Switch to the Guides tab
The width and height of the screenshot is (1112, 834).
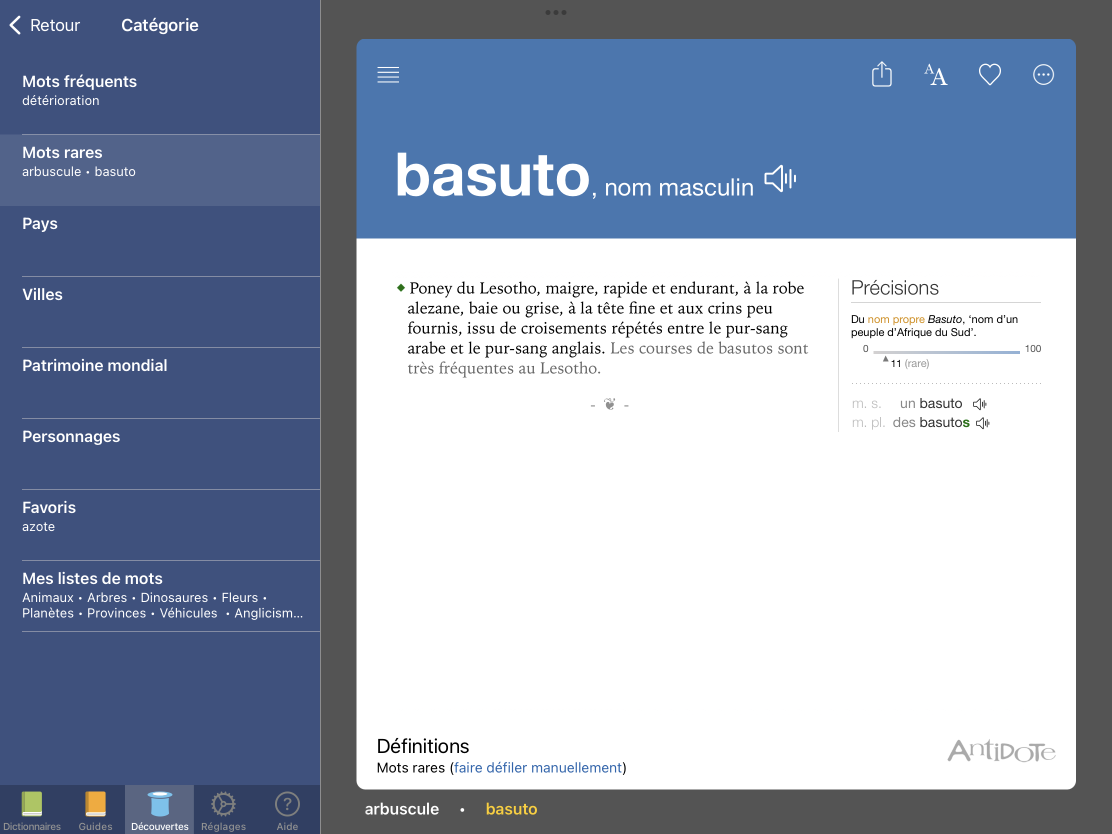coord(95,809)
